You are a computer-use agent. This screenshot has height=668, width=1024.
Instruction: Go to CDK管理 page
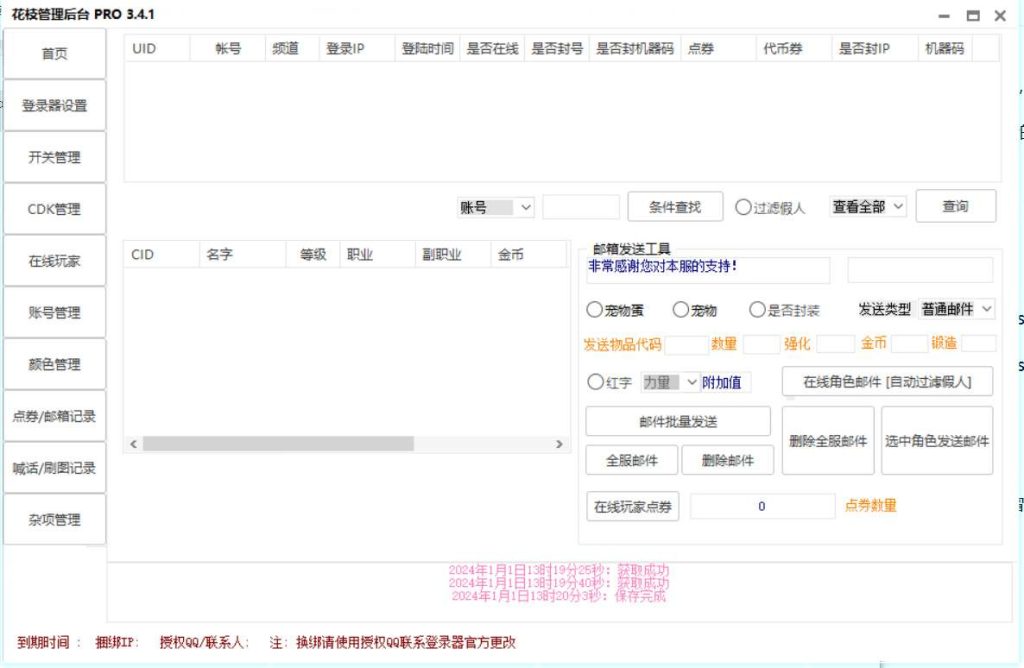click(55, 210)
